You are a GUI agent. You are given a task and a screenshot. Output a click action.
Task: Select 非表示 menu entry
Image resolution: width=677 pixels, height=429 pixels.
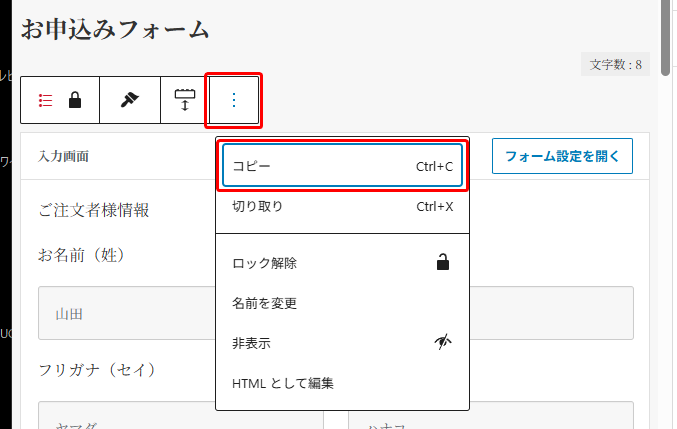click(x=342, y=344)
